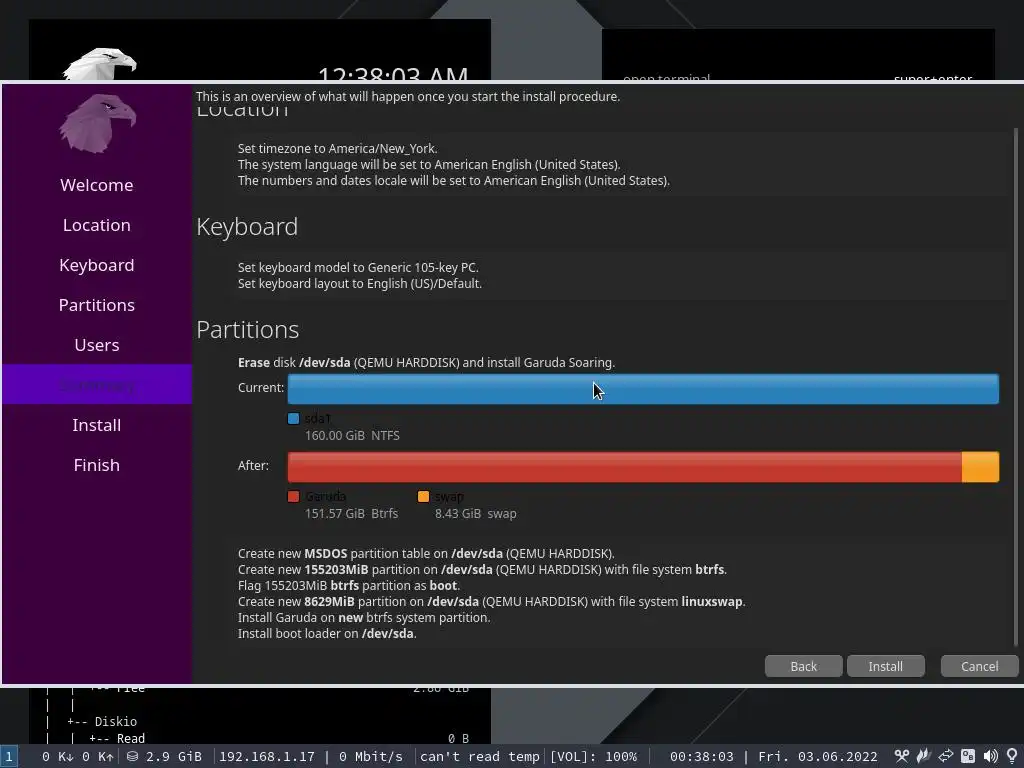Click the Back button
The height and width of the screenshot is (768, 1024).
[x=803, y=666]
